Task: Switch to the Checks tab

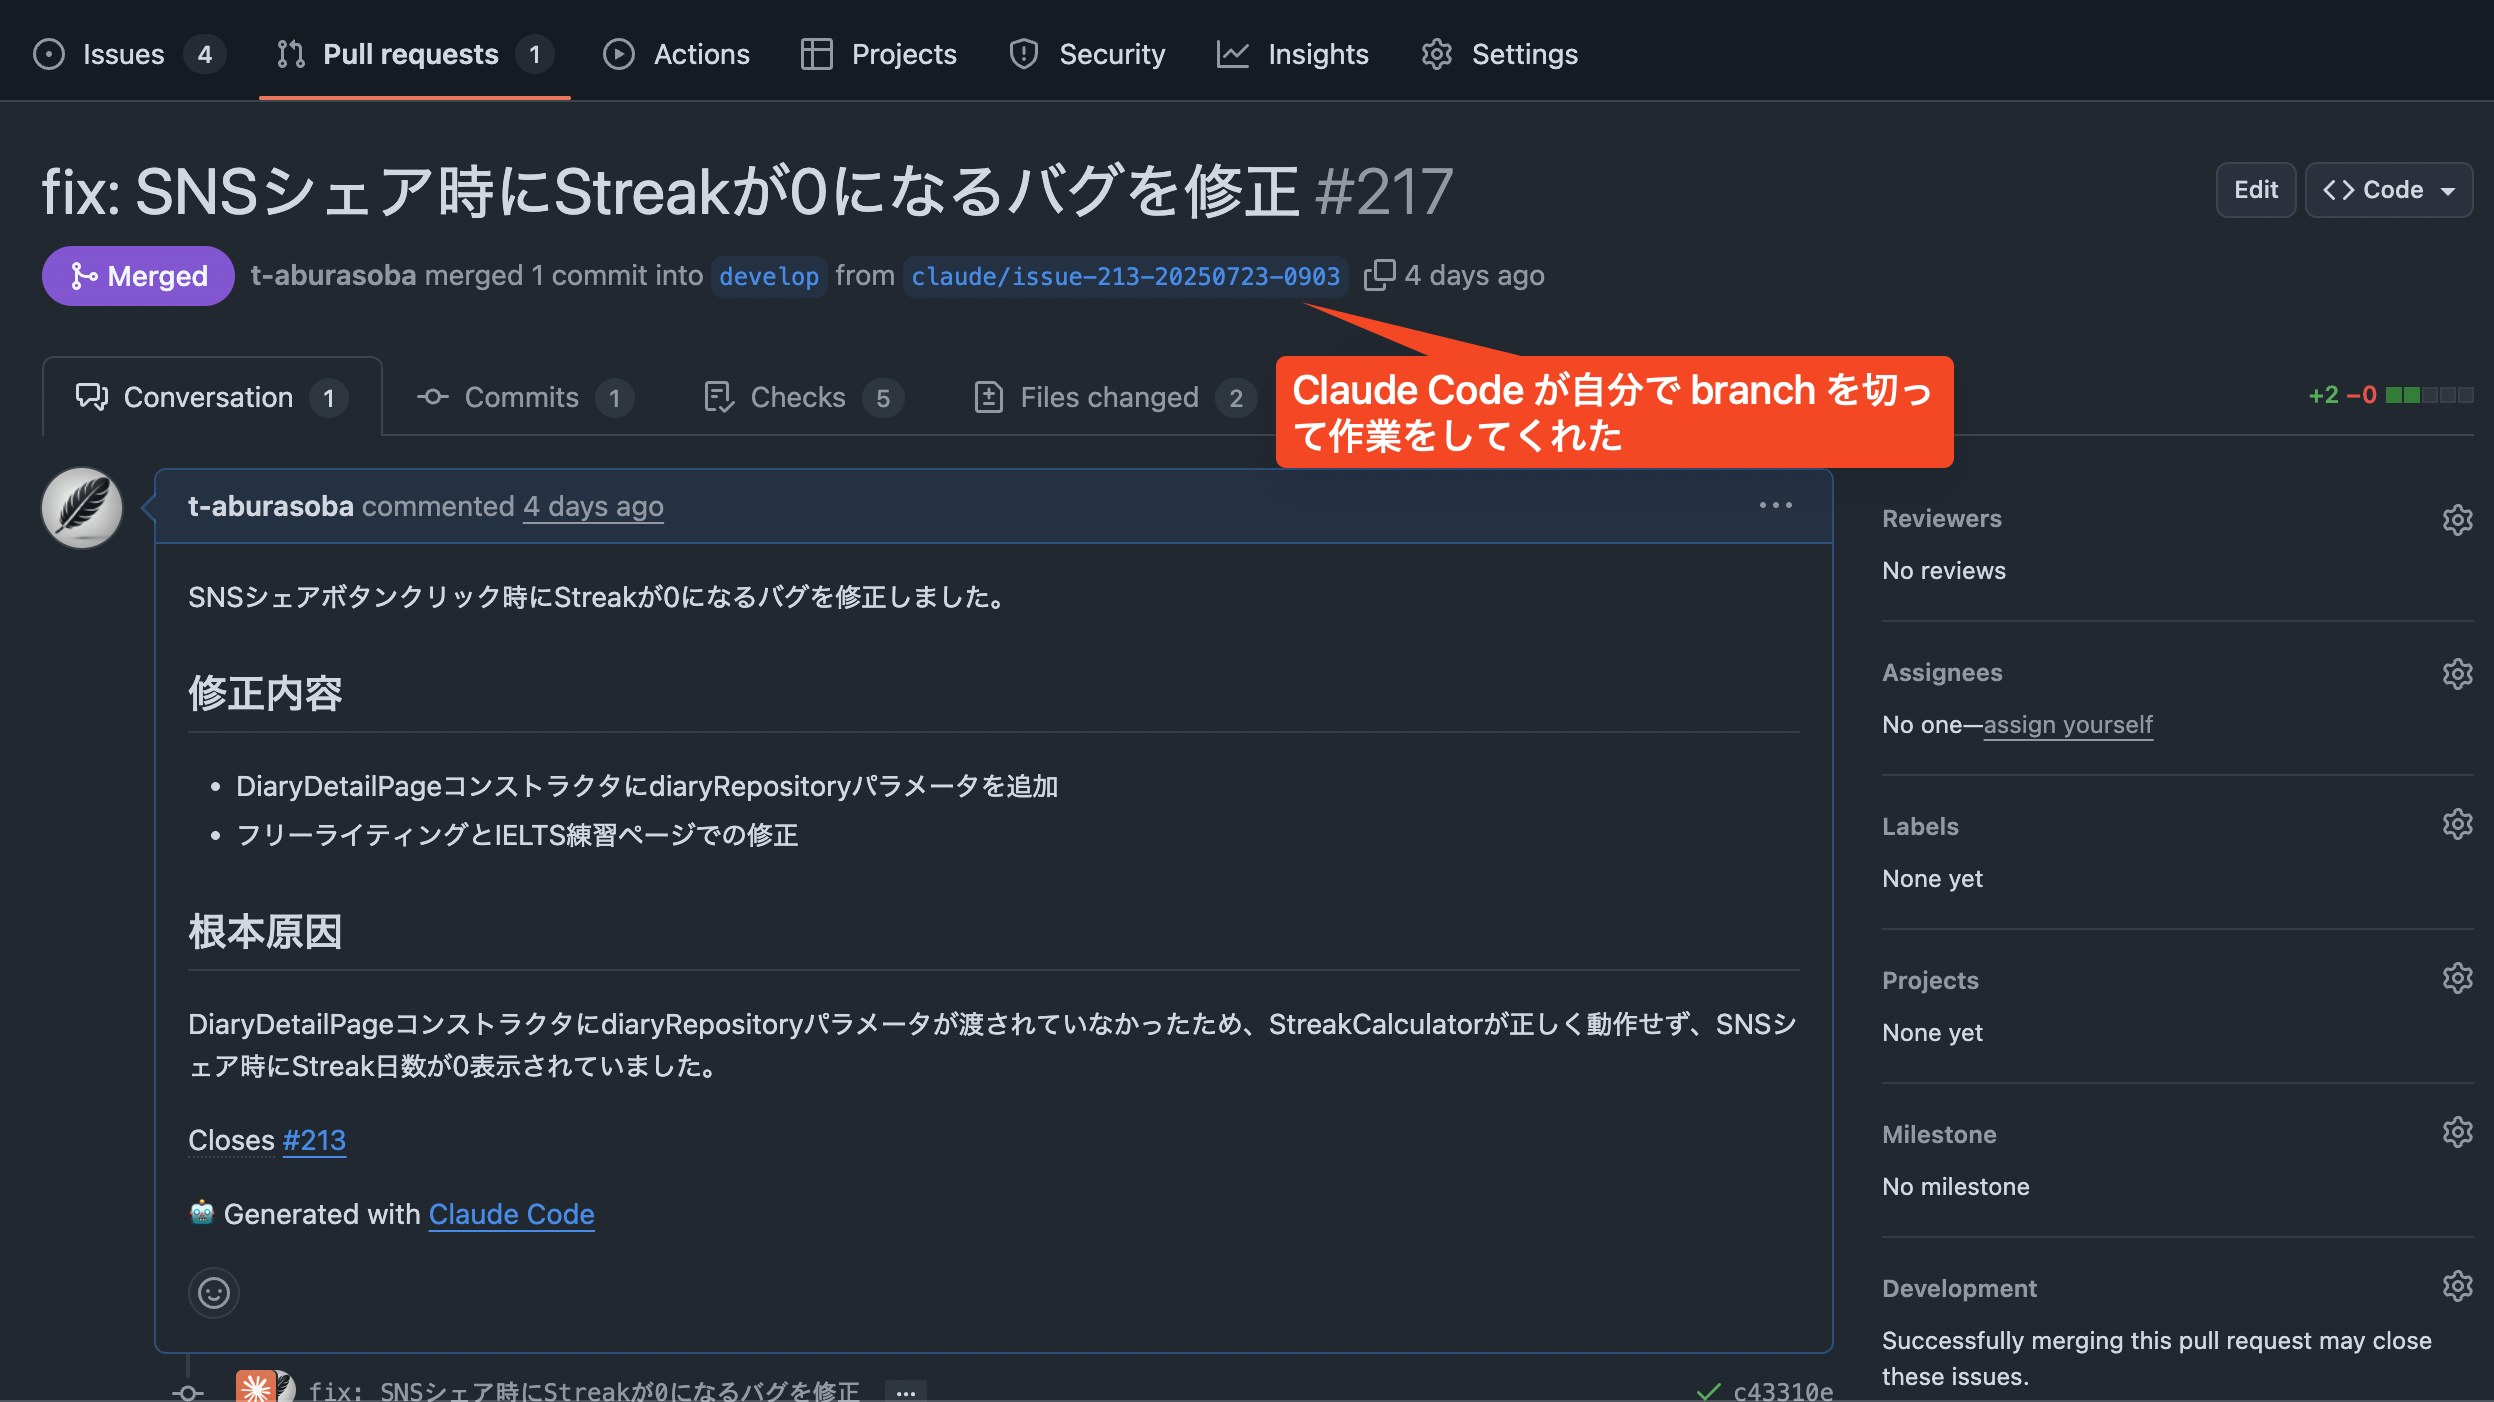Action: [803, 397]
